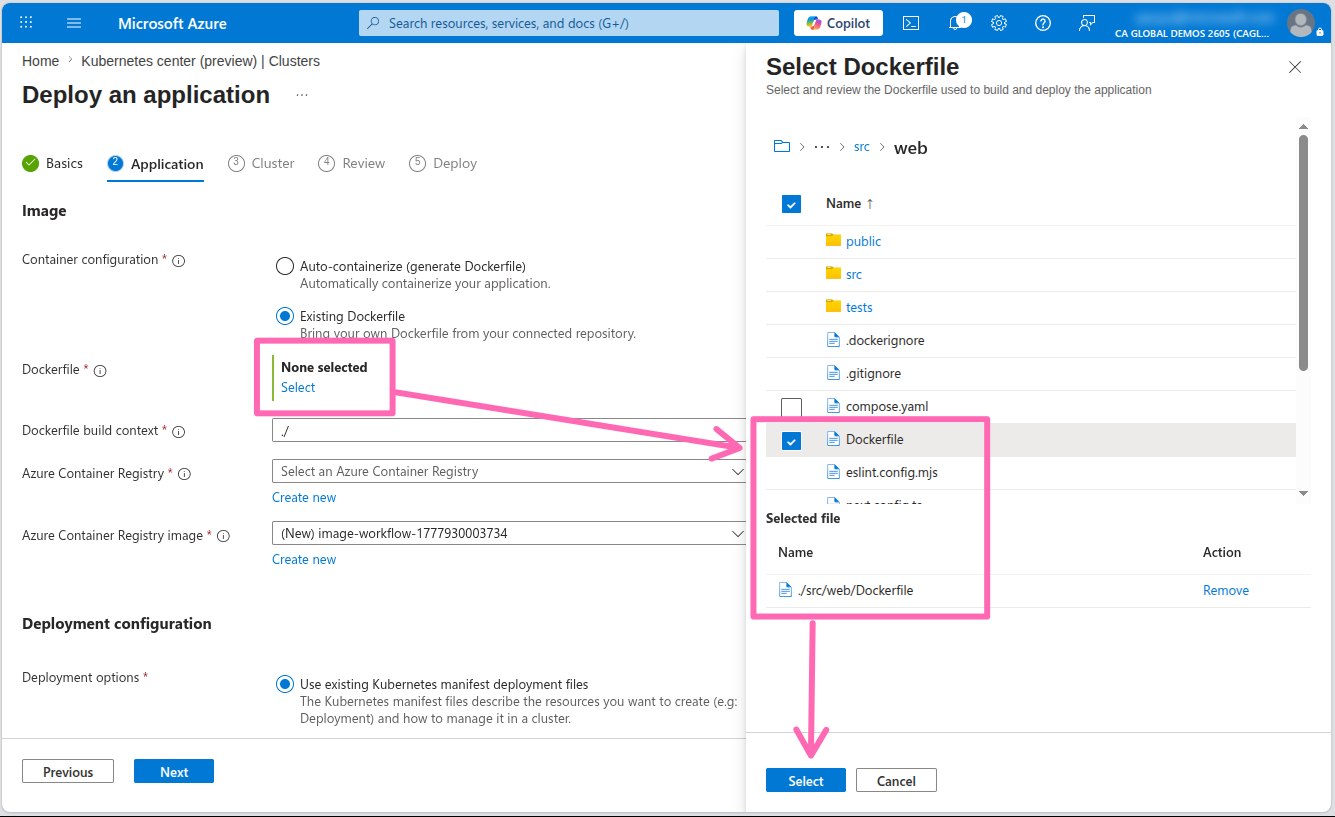Click the Previous button

[x=68, y=772]
